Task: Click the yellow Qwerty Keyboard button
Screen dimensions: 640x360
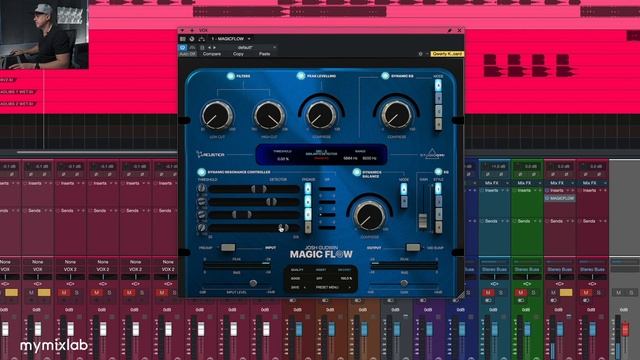Action: click(447, 54)
